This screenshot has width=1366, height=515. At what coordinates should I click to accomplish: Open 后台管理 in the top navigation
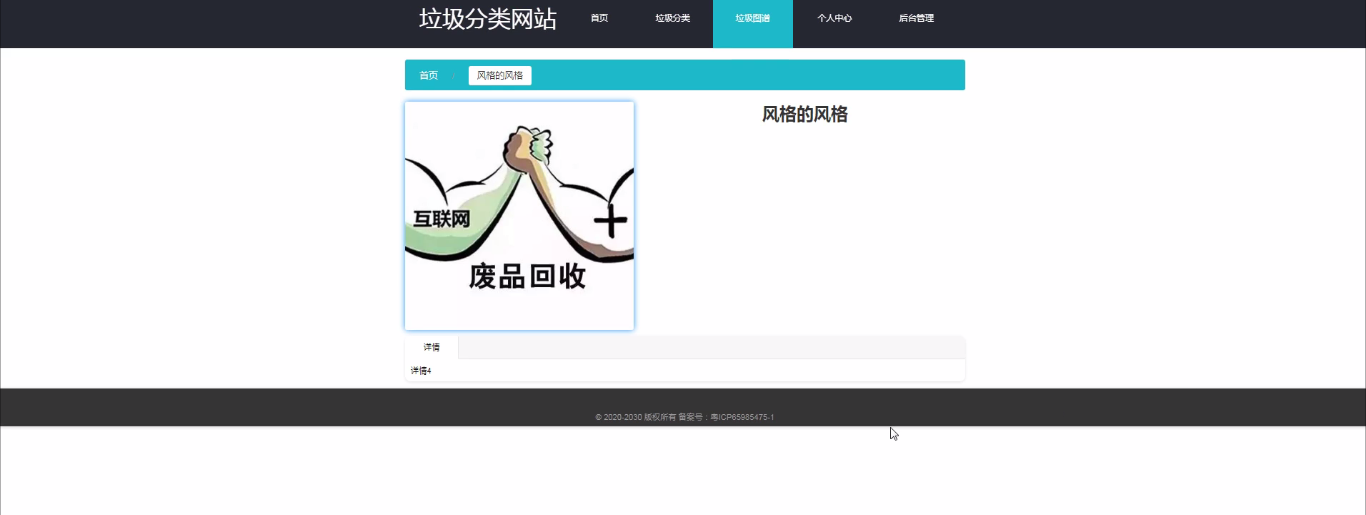916,18
